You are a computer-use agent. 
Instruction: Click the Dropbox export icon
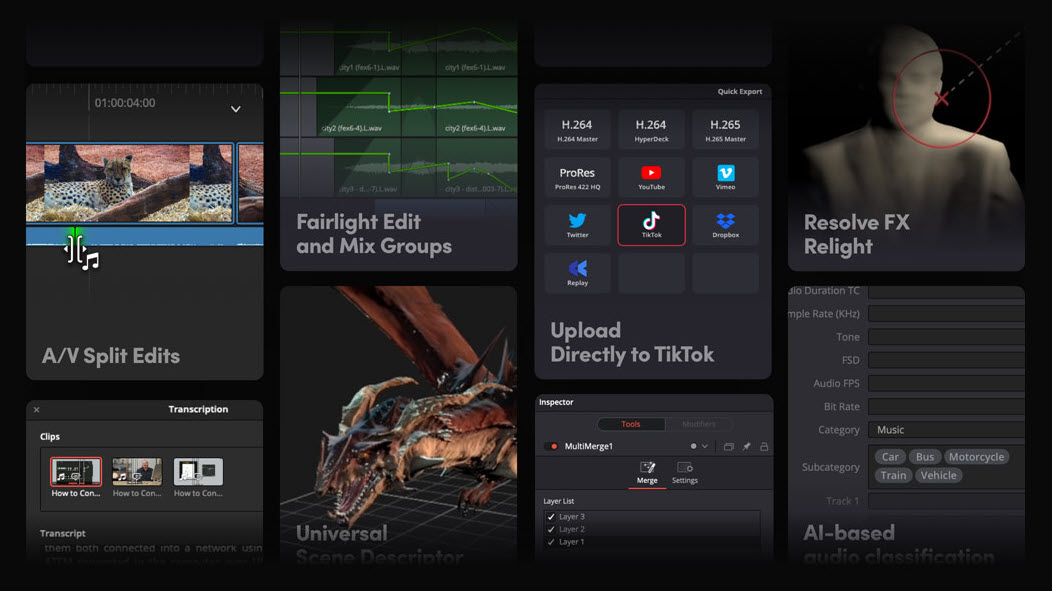click(x=725, y=224)
